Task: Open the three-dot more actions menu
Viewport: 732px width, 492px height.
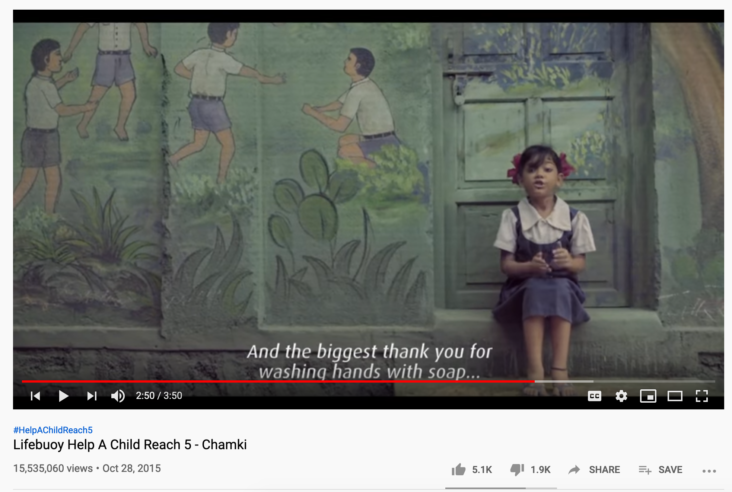Action: coord(709,471)
